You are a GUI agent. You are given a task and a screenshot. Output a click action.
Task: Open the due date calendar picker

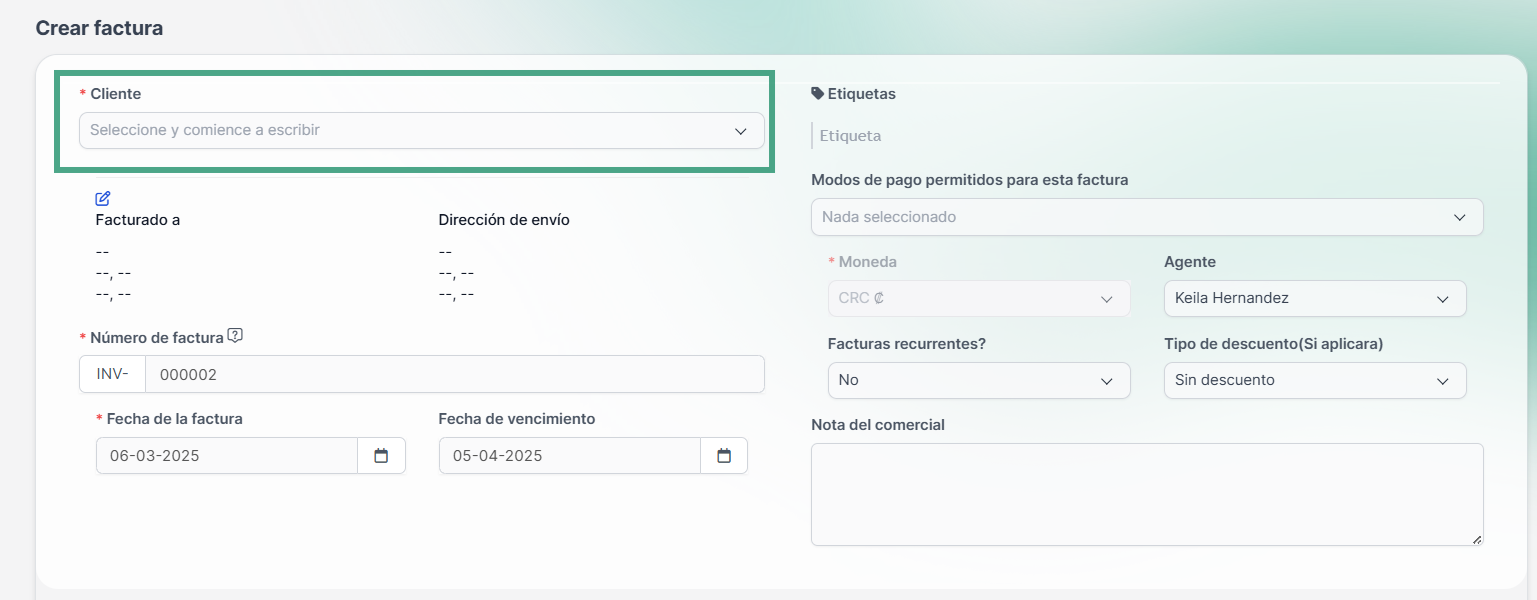724,456
